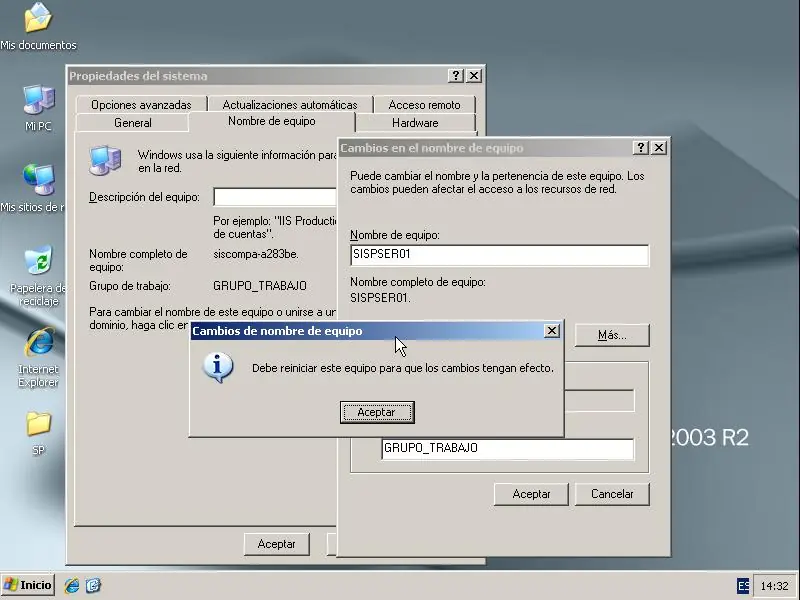Open the Papelera de reciclaje
The height and width of the screenshot is (600, 800).
coord(38,262)
